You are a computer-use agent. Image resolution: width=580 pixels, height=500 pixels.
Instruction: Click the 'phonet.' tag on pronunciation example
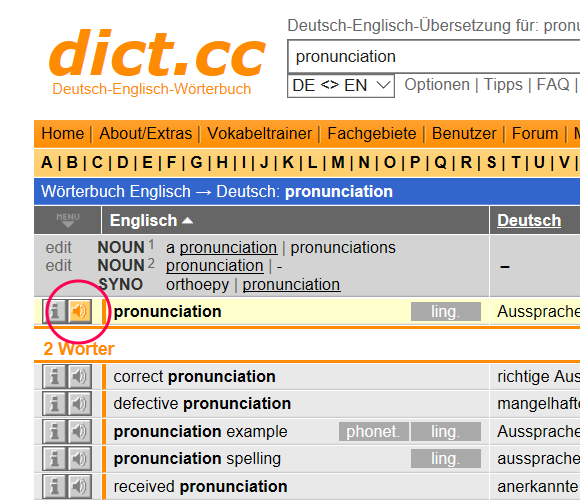374,432
